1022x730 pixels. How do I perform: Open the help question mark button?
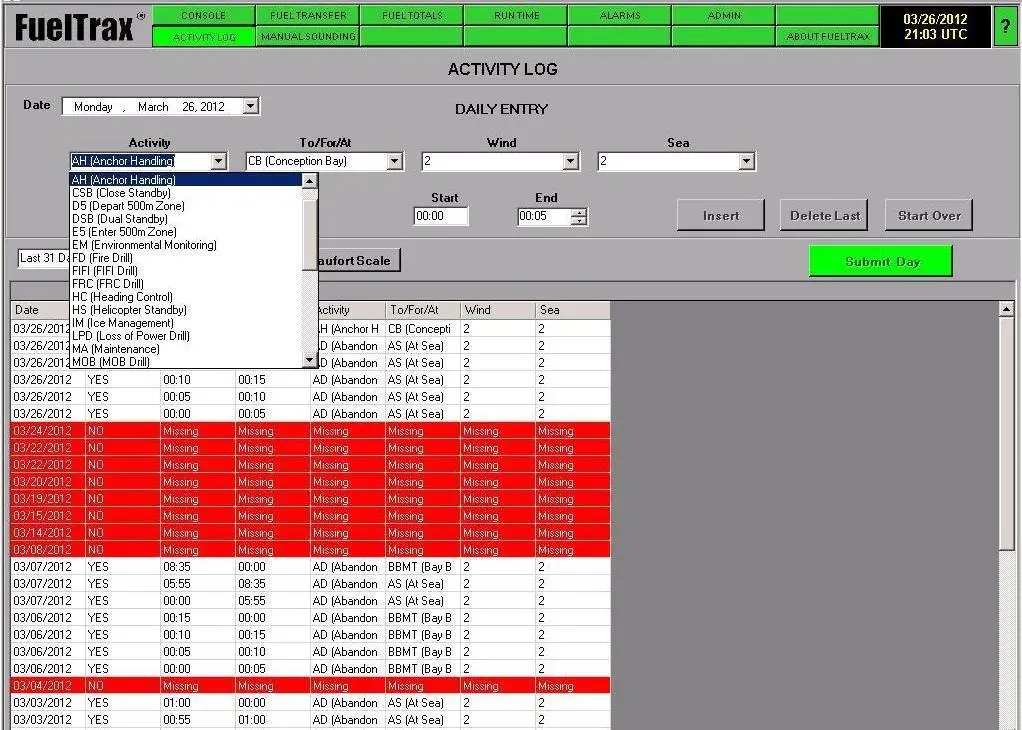coord(1006,26)
